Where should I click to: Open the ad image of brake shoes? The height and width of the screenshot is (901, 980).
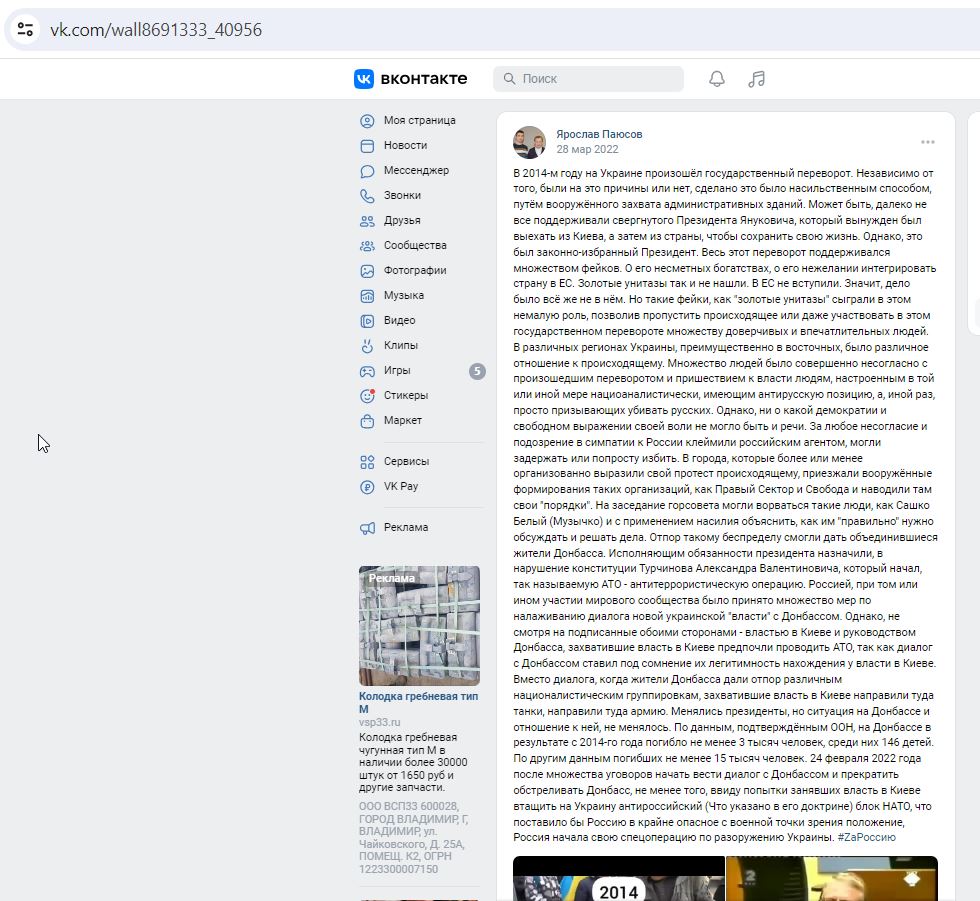coord(419,626)
